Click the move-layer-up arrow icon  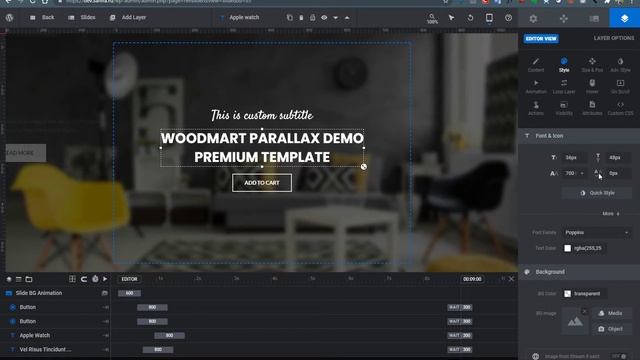click(x=347, y=18)
